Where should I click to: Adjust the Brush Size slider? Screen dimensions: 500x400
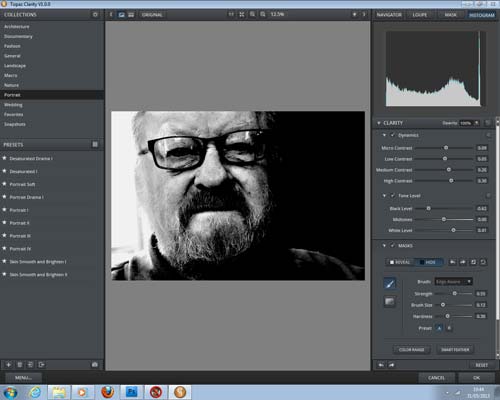443,305
